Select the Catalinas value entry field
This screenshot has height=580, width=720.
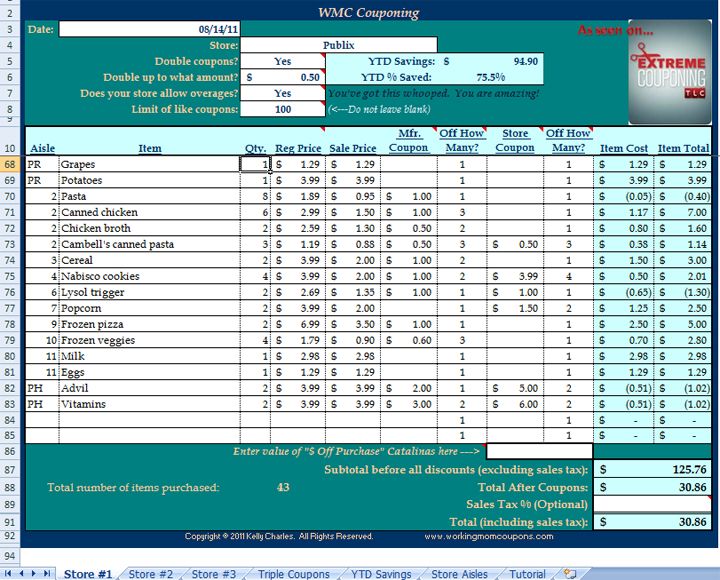click(x=540, y=451)
